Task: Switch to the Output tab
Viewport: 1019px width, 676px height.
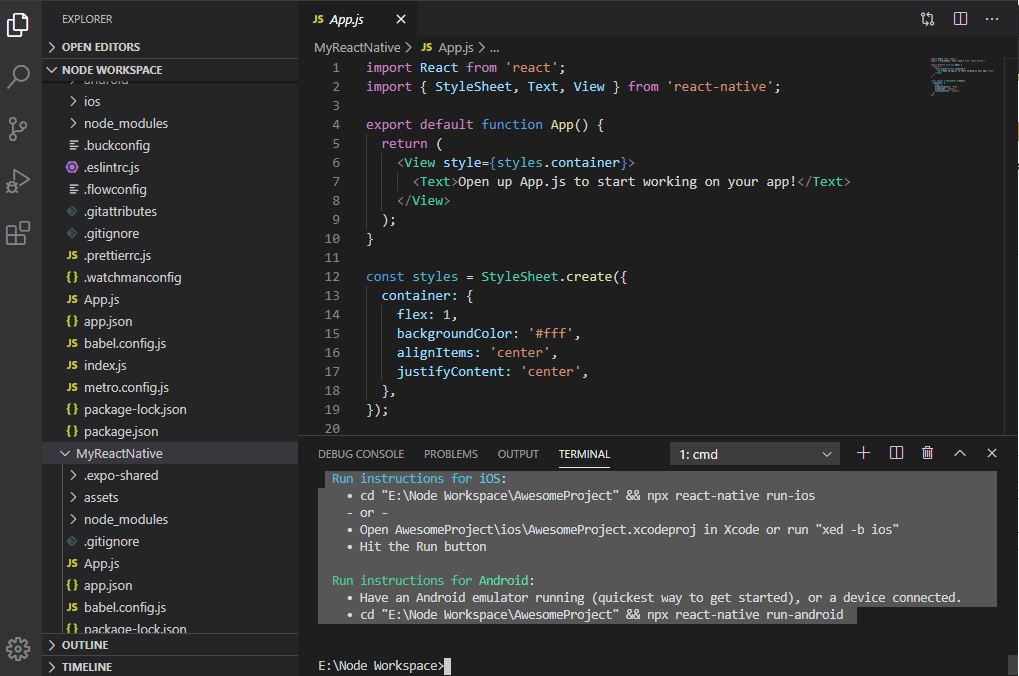Action: (x=518, y=454)
